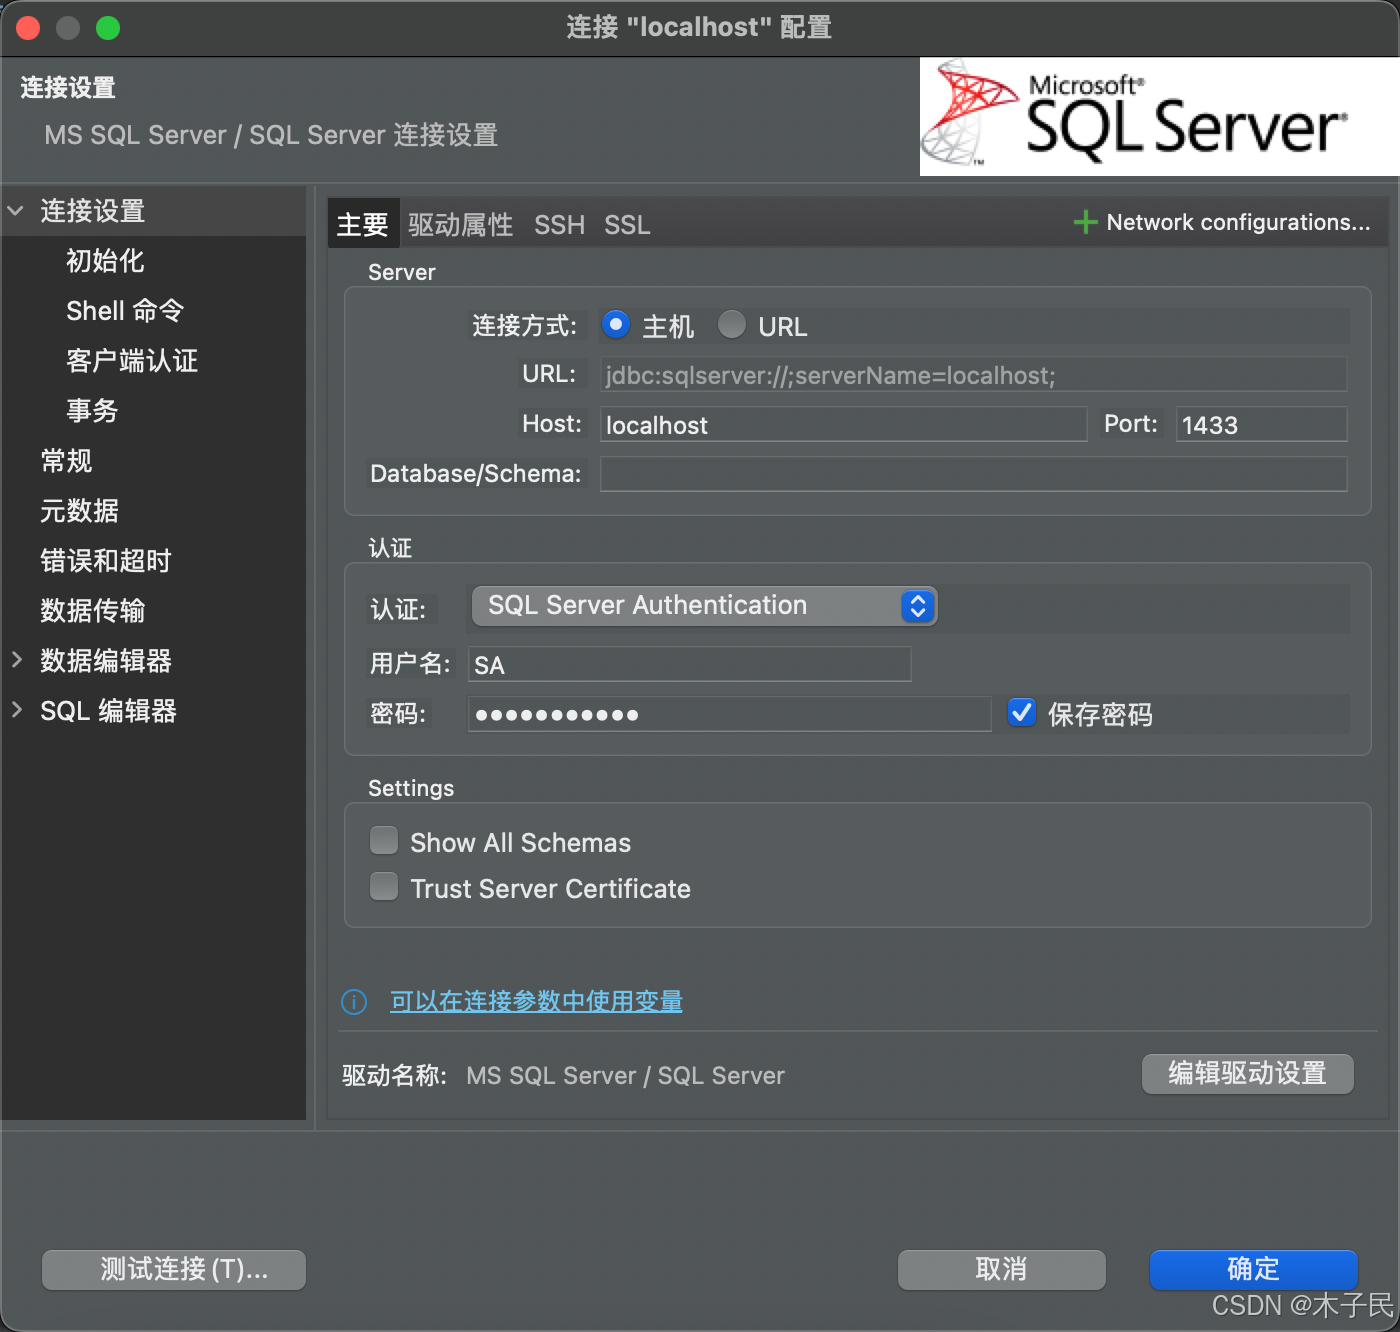Select 常规 in the sidebar

[x=66, y=461]
